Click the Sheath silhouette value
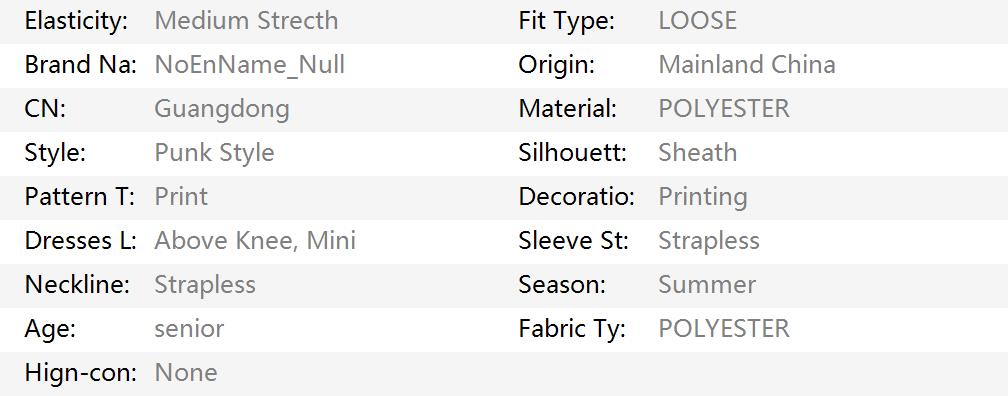This screenshot has width=1008, height=396. click(698, 152)
